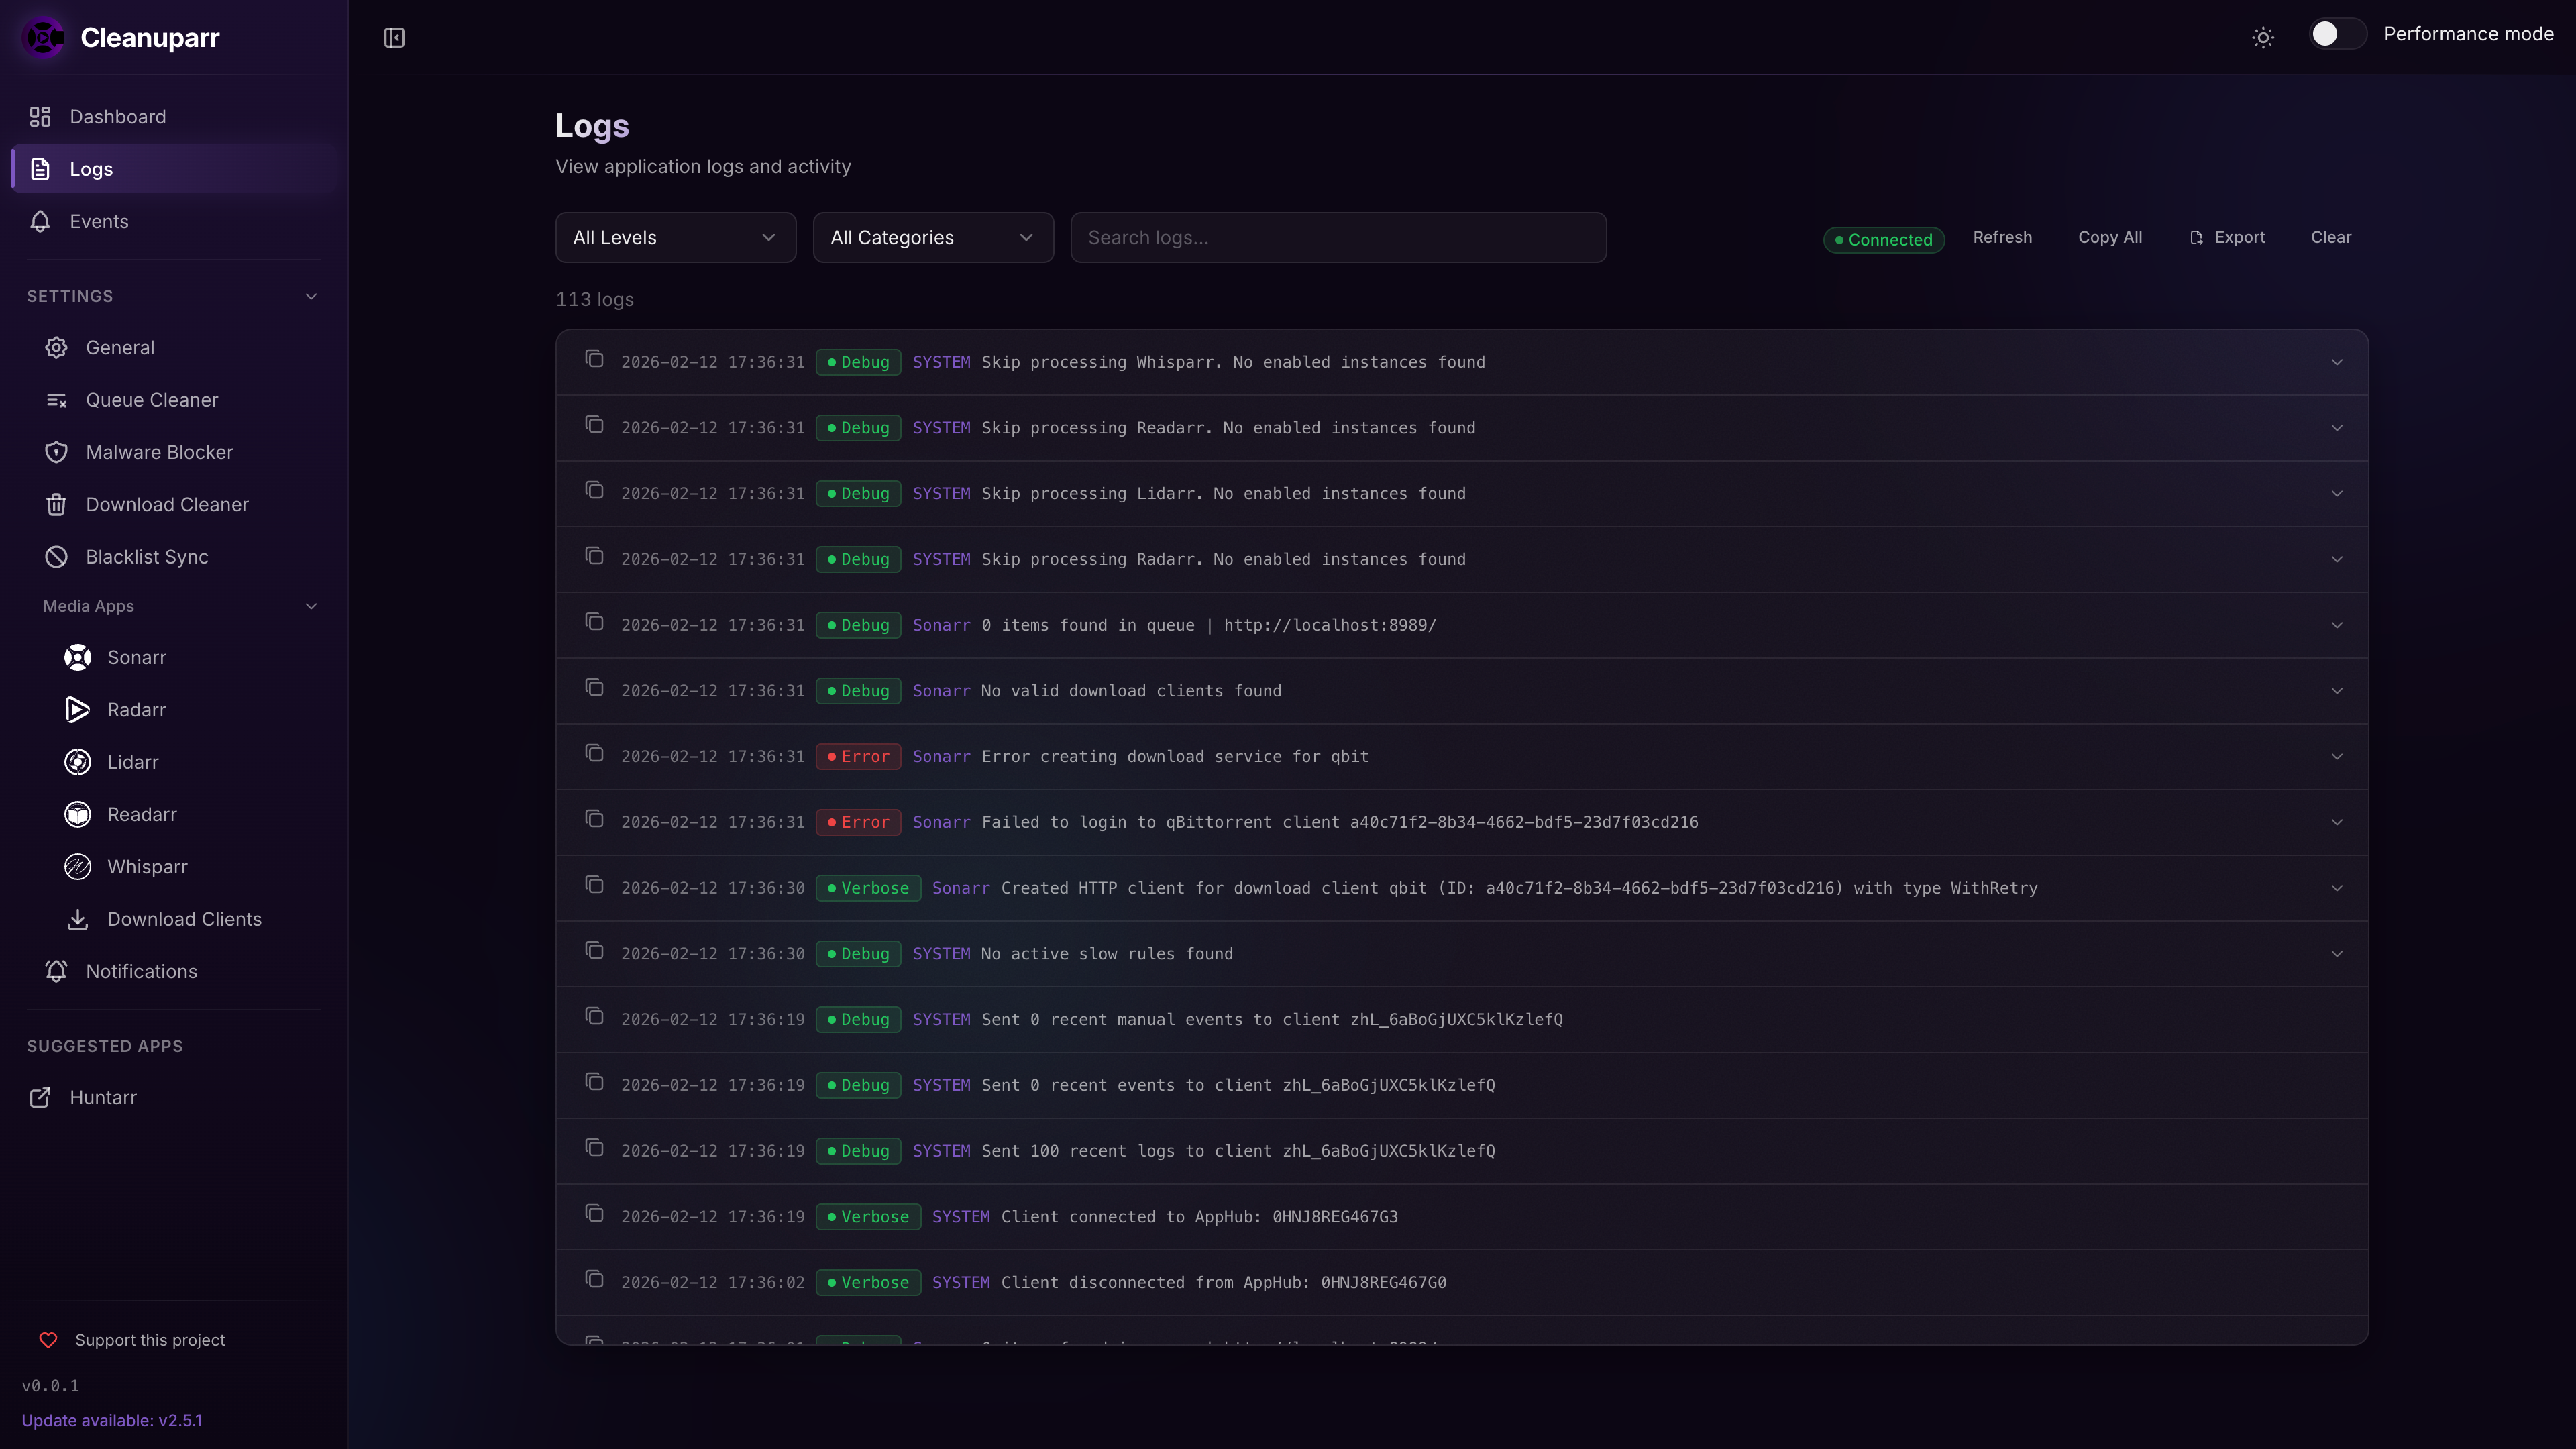Click the Export button
Viewport: 2576px width, 1449px height.
2227,237
